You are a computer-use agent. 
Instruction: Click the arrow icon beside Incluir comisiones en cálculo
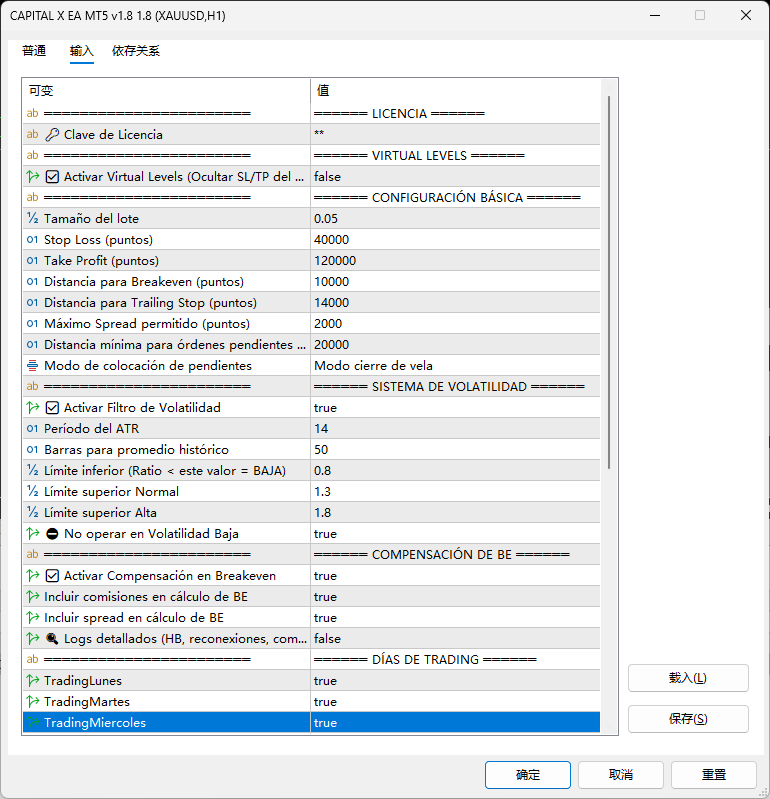click(33, 597)
